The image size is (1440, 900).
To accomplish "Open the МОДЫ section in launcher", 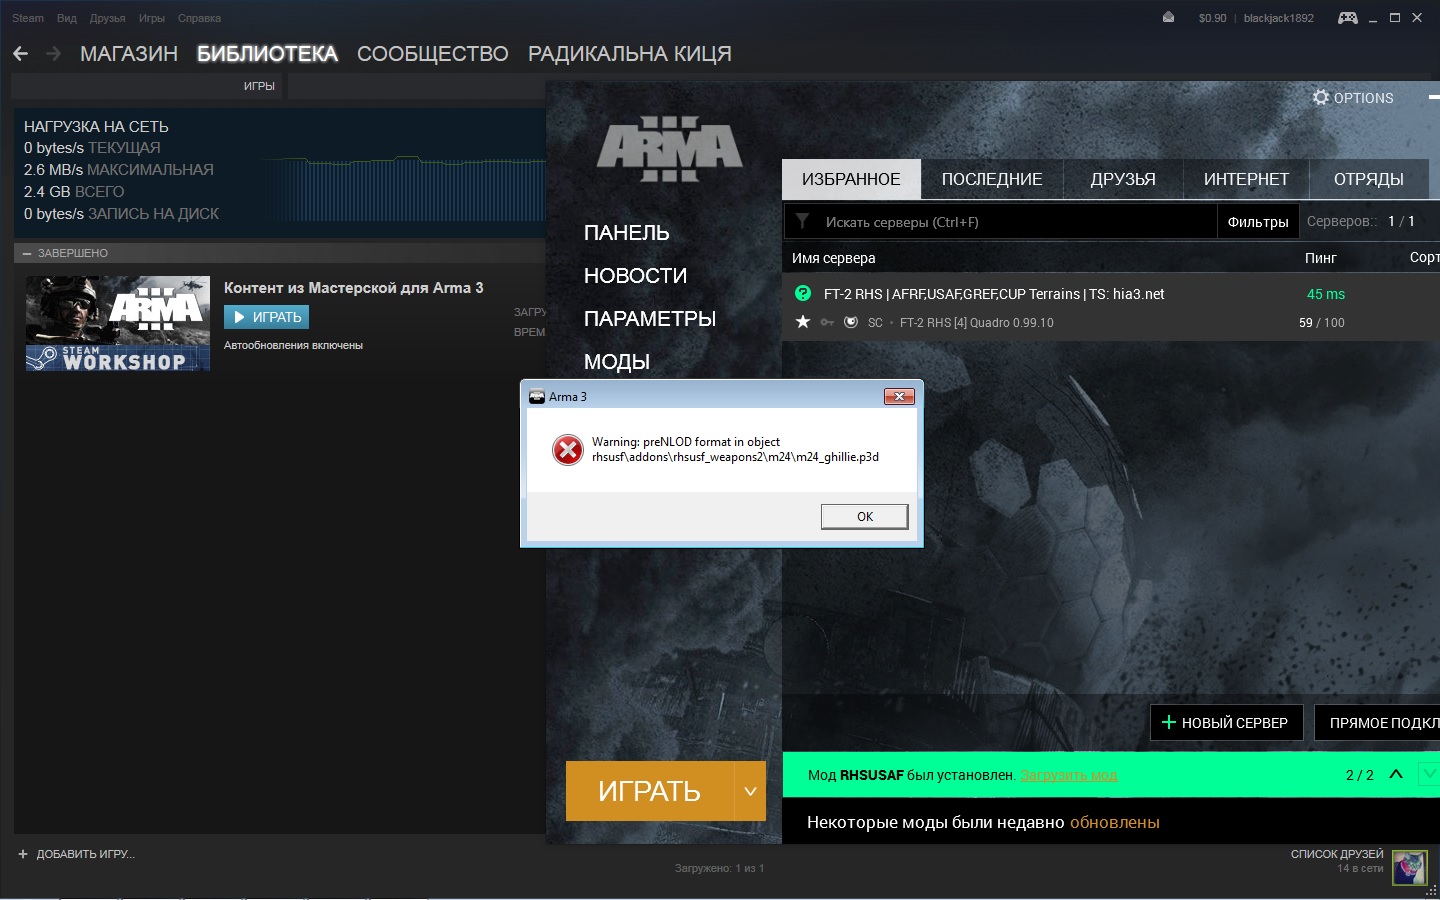I will coord(617,362).
